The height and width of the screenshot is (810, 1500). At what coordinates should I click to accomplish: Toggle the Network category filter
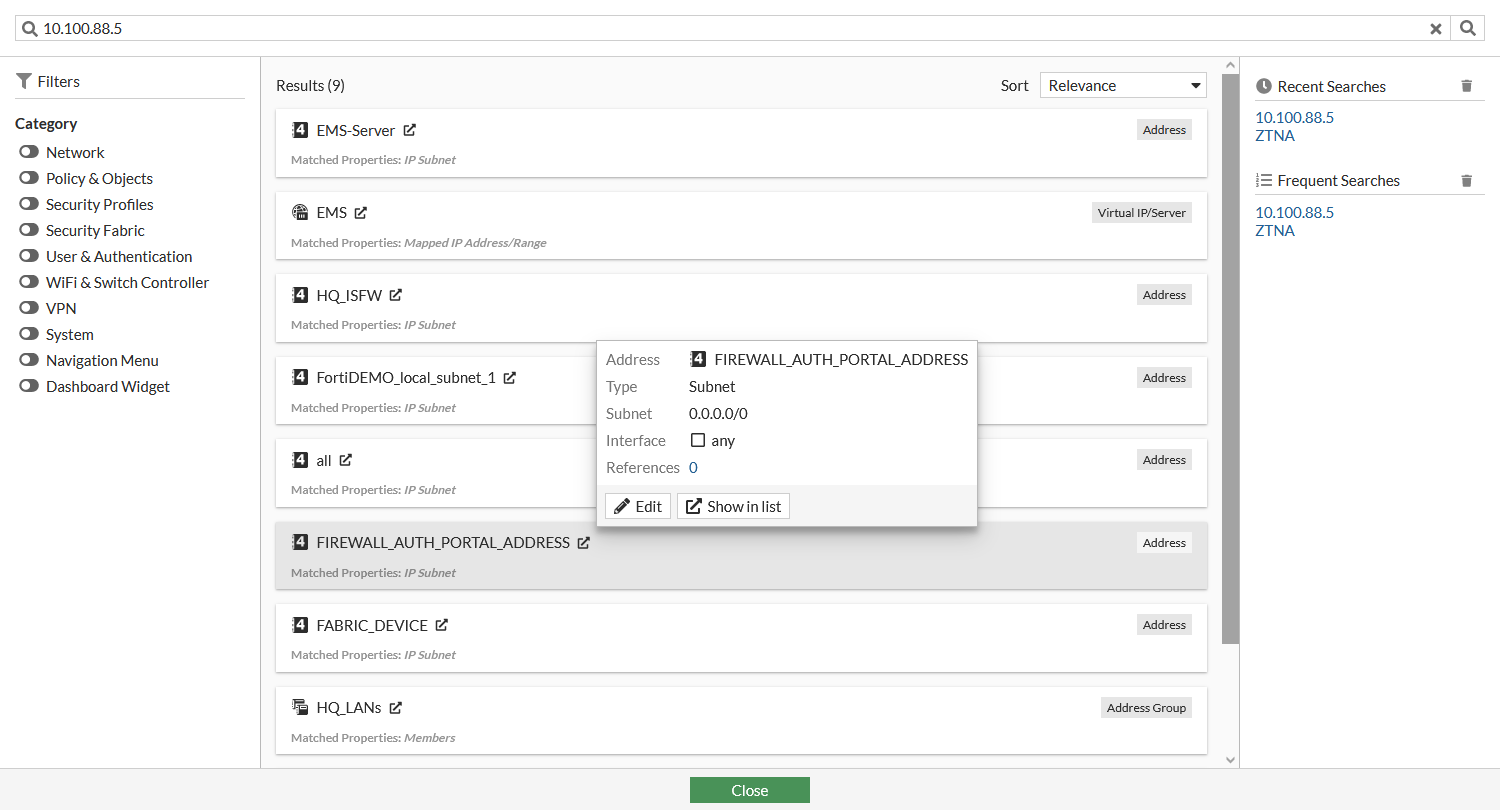(x=29, y=152)
